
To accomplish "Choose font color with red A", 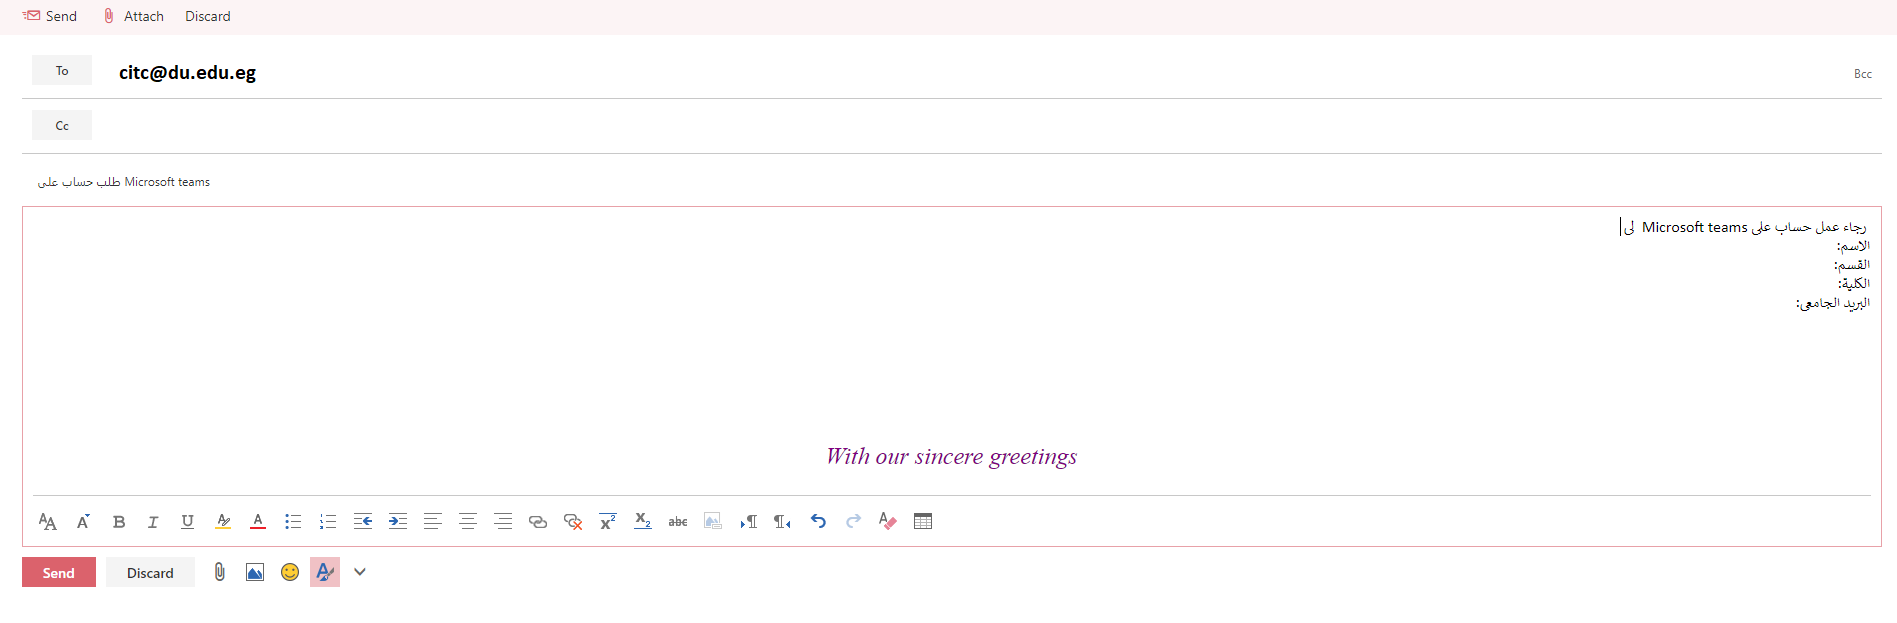I will (258, 521).
